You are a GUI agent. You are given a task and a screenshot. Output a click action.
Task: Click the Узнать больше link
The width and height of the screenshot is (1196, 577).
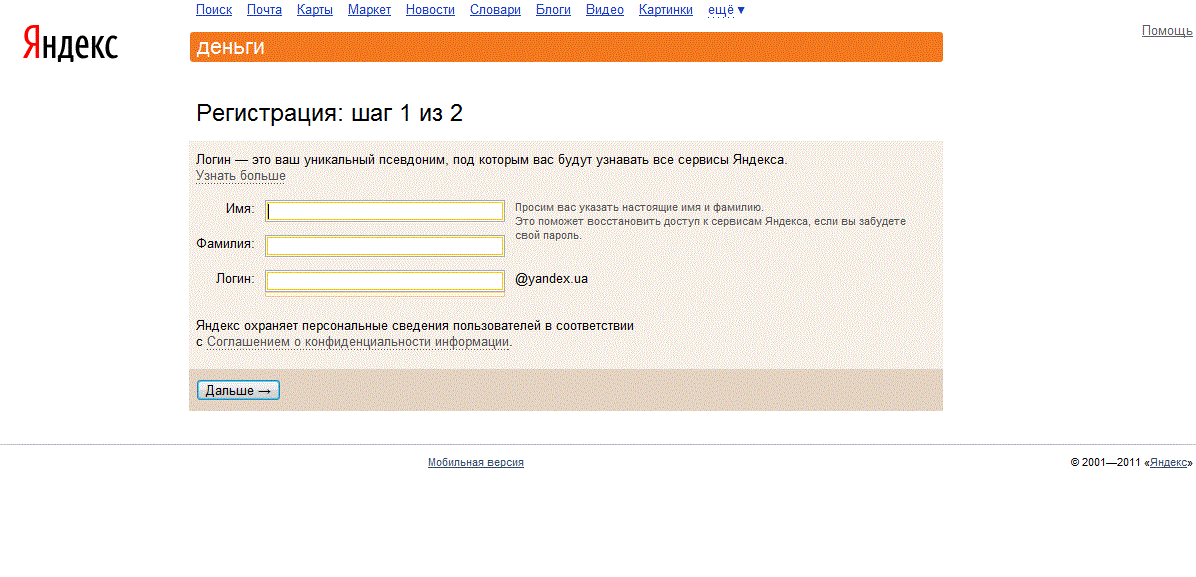pyautogui.click(x=241, y=176)
